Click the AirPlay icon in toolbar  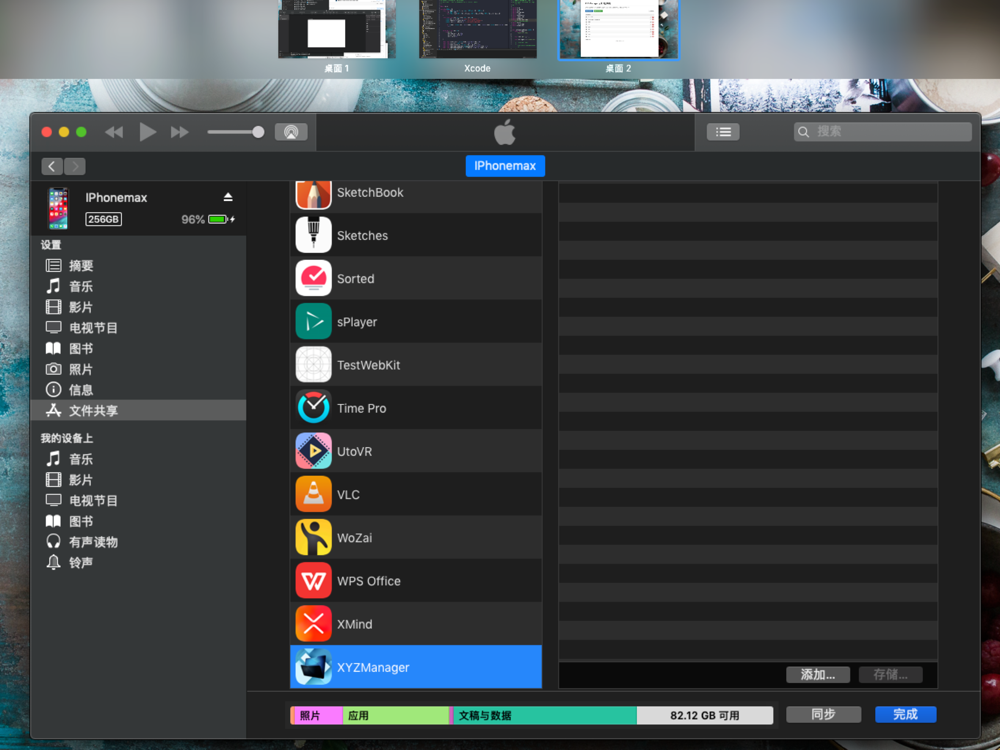(x=291, y=132)
